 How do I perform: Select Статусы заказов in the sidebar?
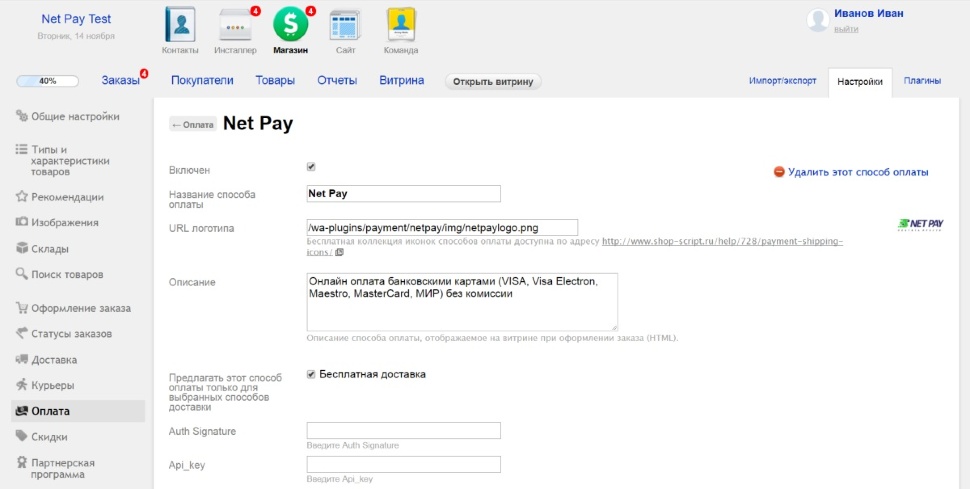72,334
